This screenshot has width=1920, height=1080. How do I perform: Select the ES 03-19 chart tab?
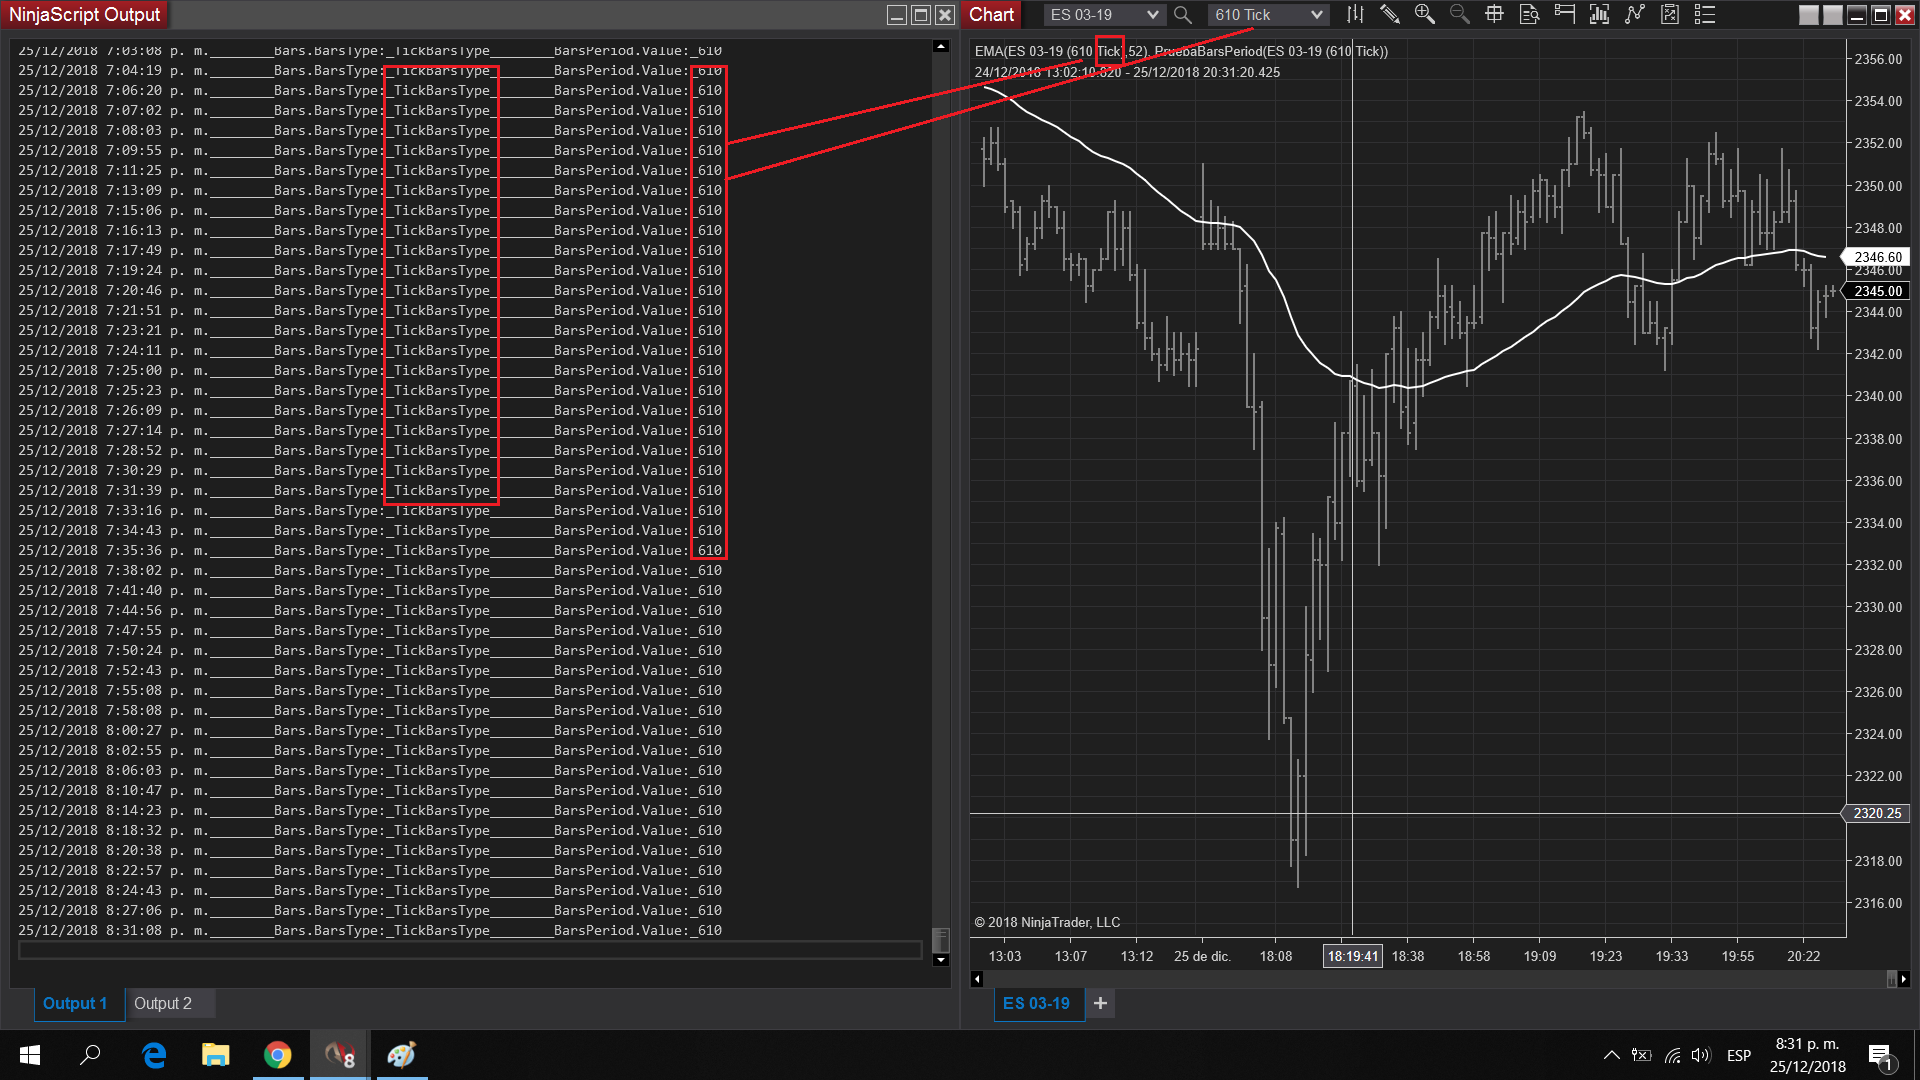click(1036, 1003)
